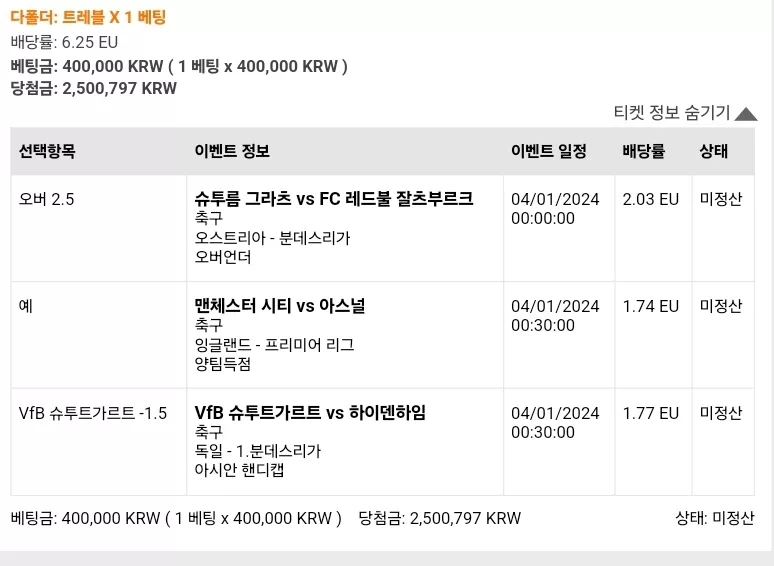Click the 1.74 EU odds value

point(651,306)
